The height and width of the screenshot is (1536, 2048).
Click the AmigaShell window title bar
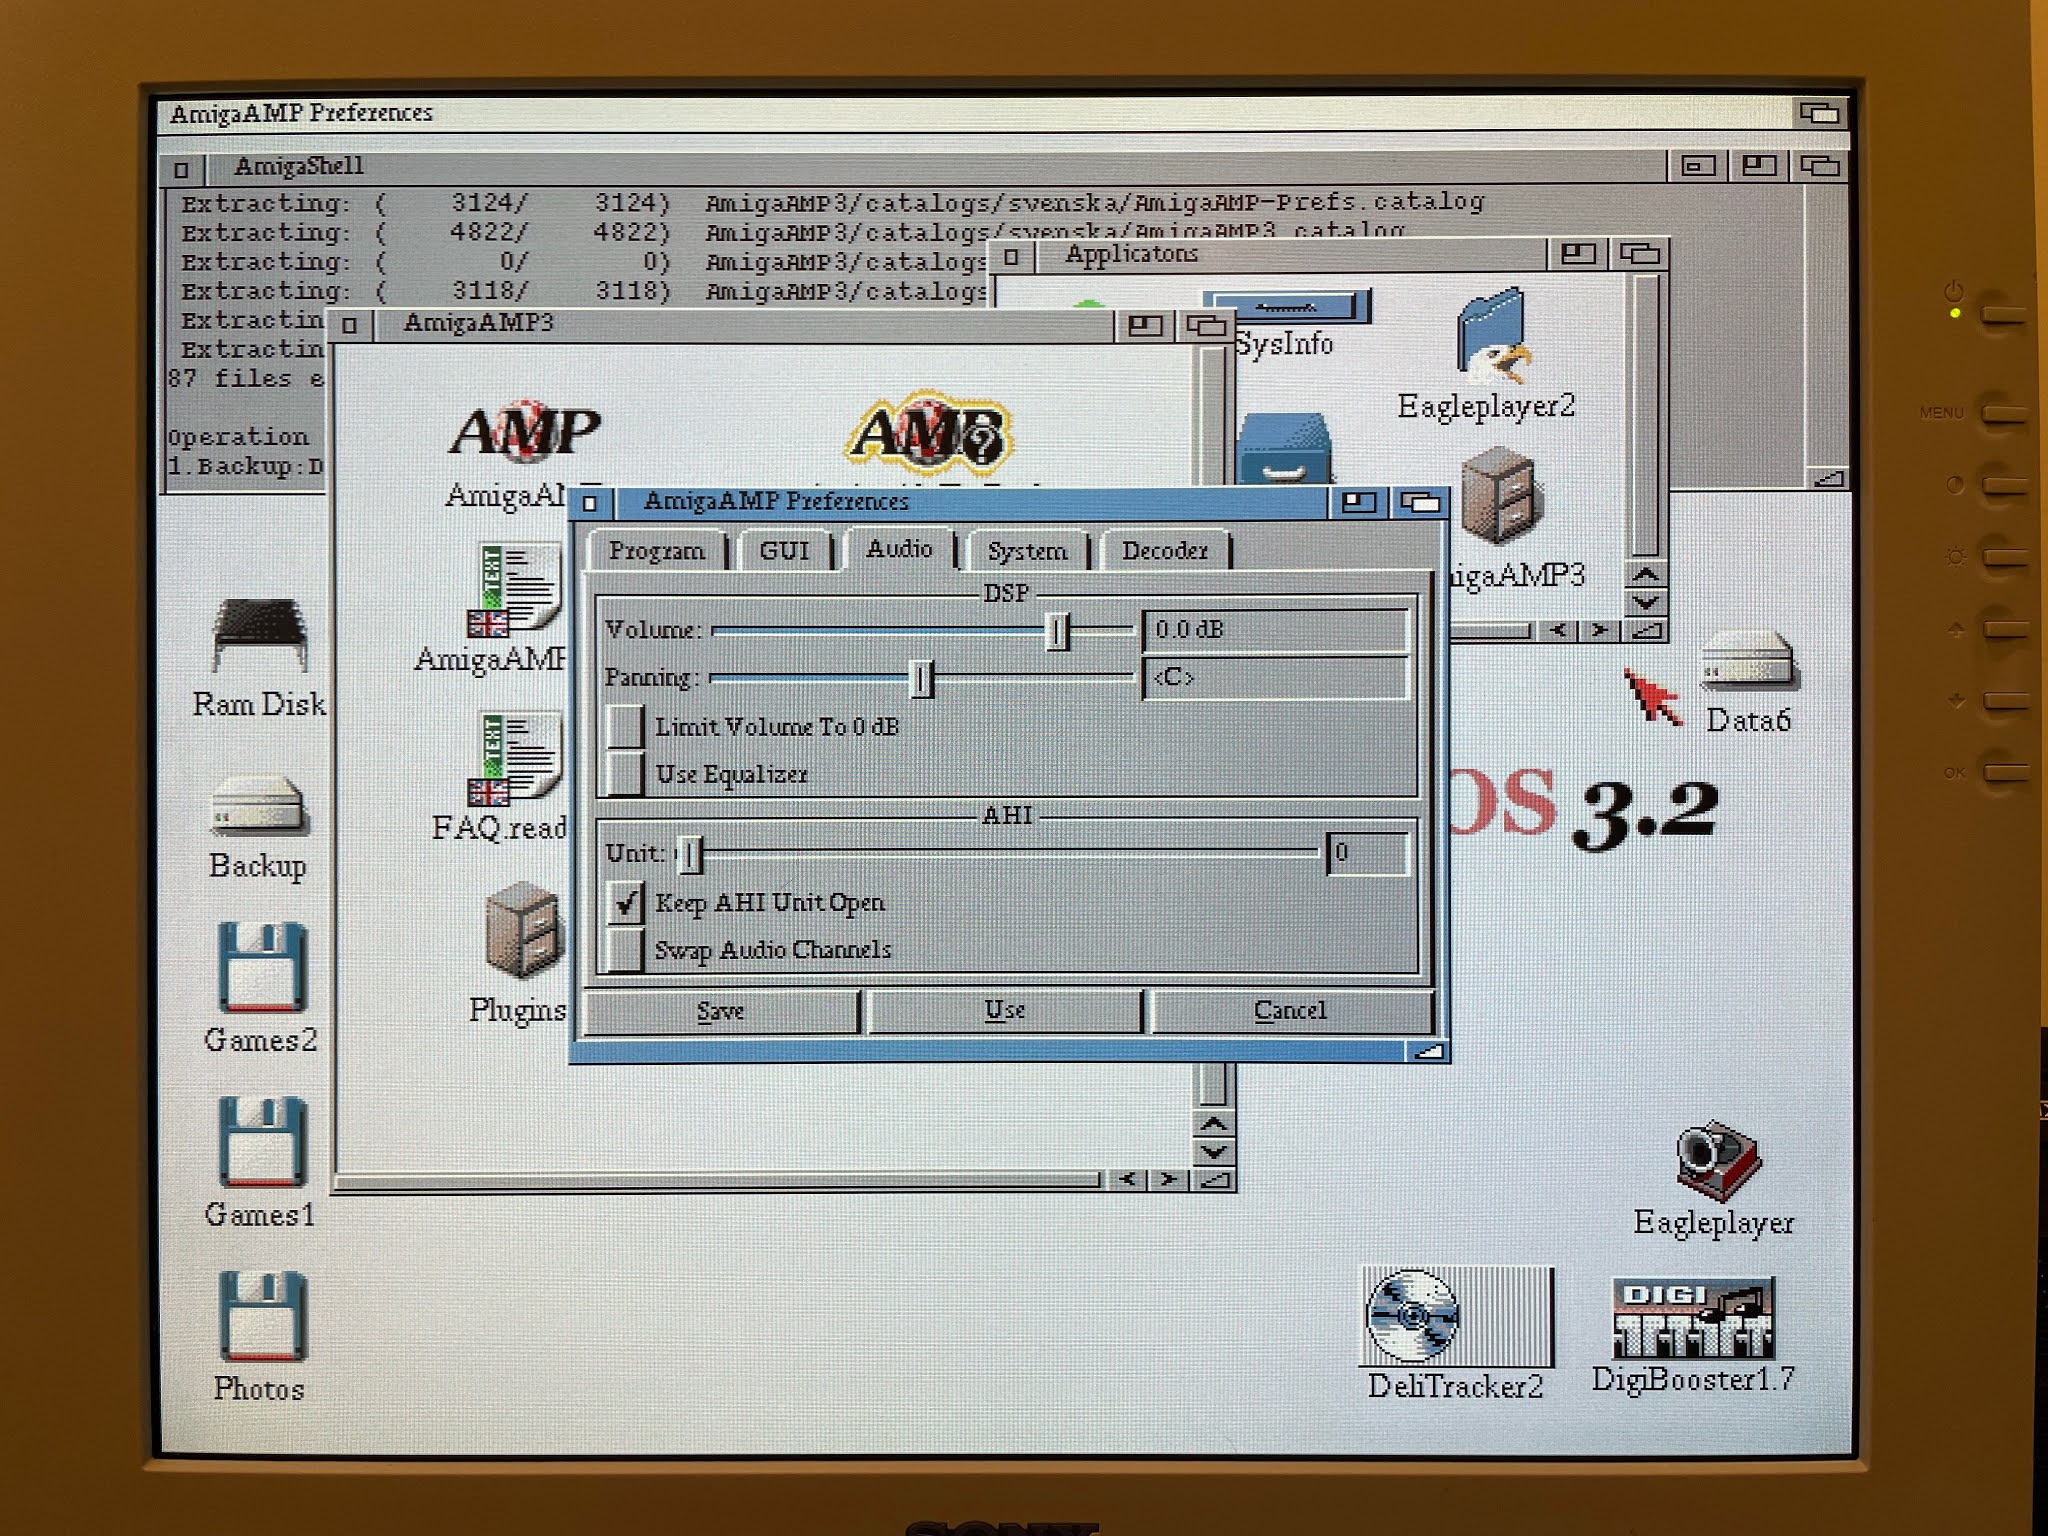point(935,167)
